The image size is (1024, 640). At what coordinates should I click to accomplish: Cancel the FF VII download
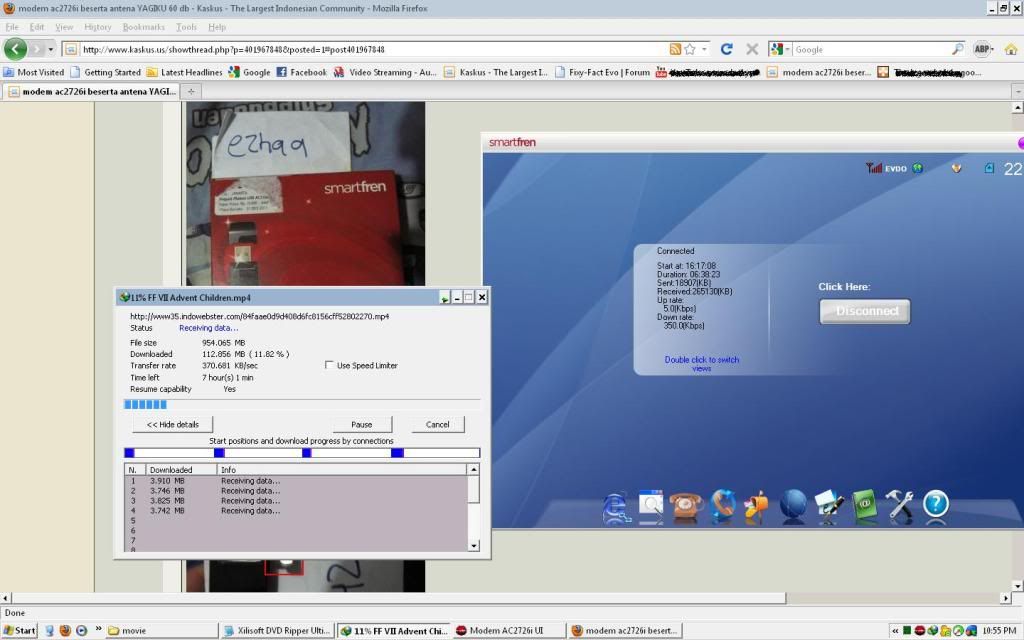tap(438, 424)
